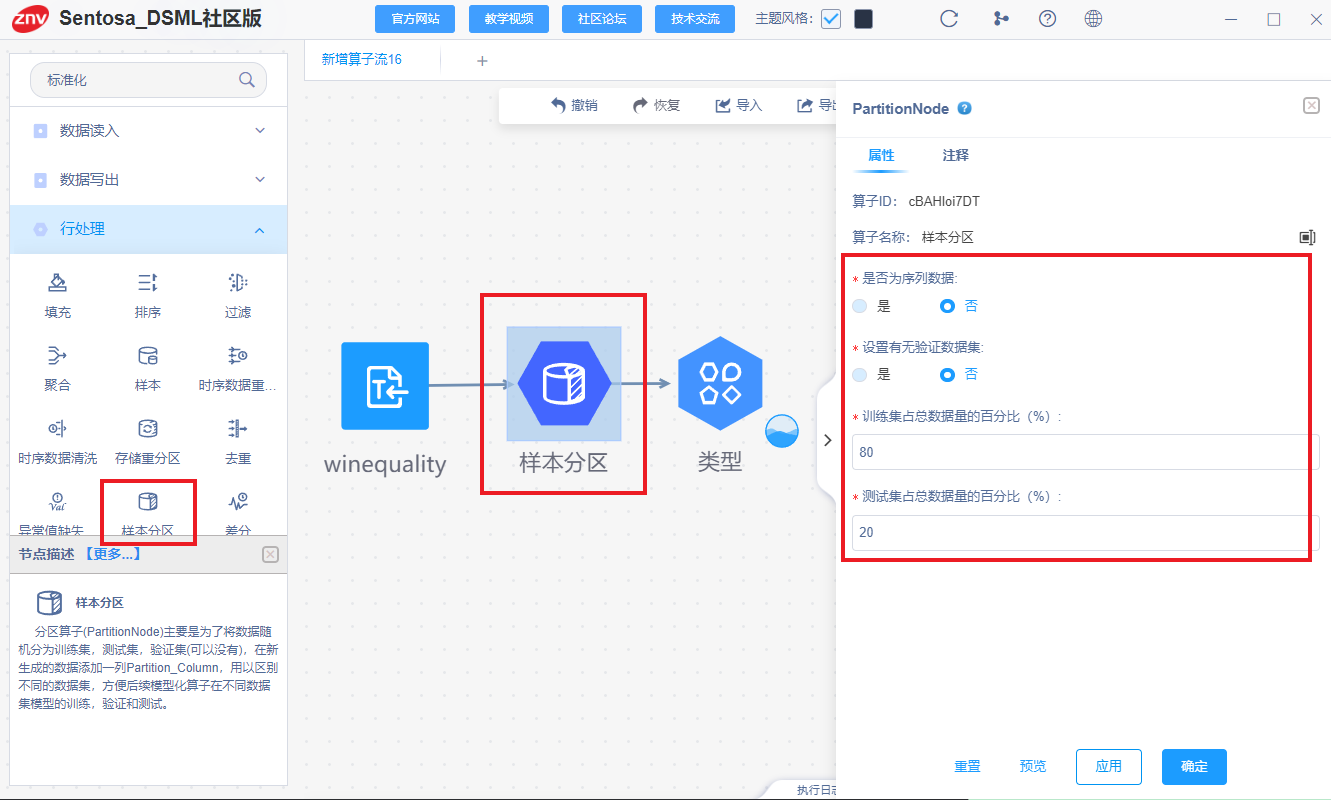Open the 新增算子流16 tab

click(361, 60)
